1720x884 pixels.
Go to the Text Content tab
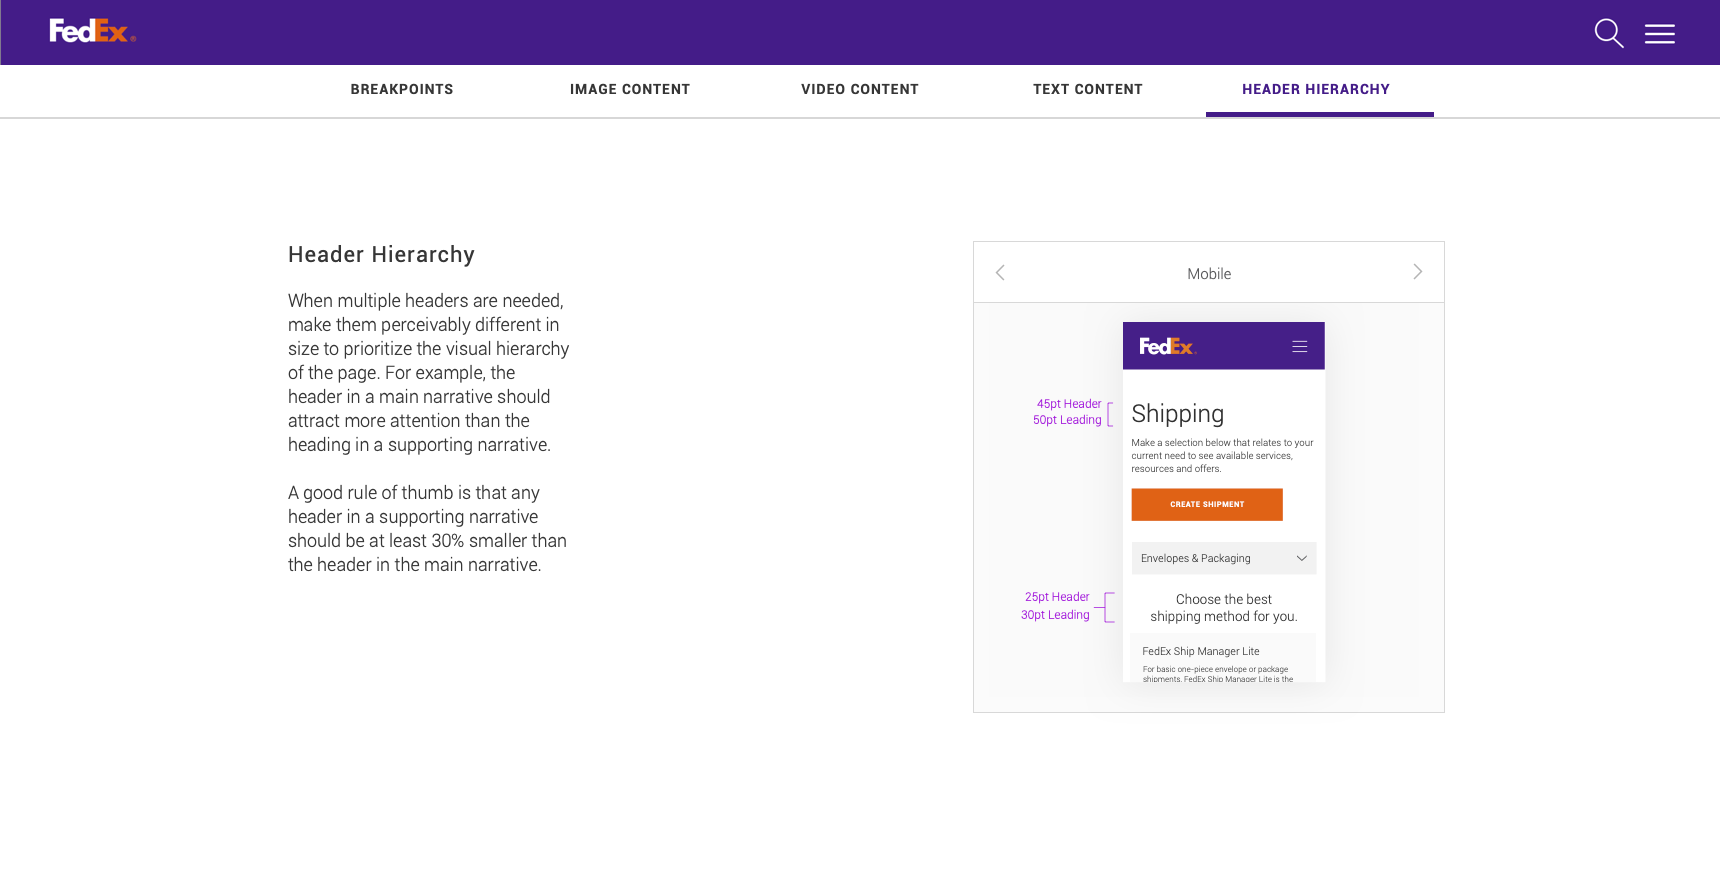point(1087,90)
